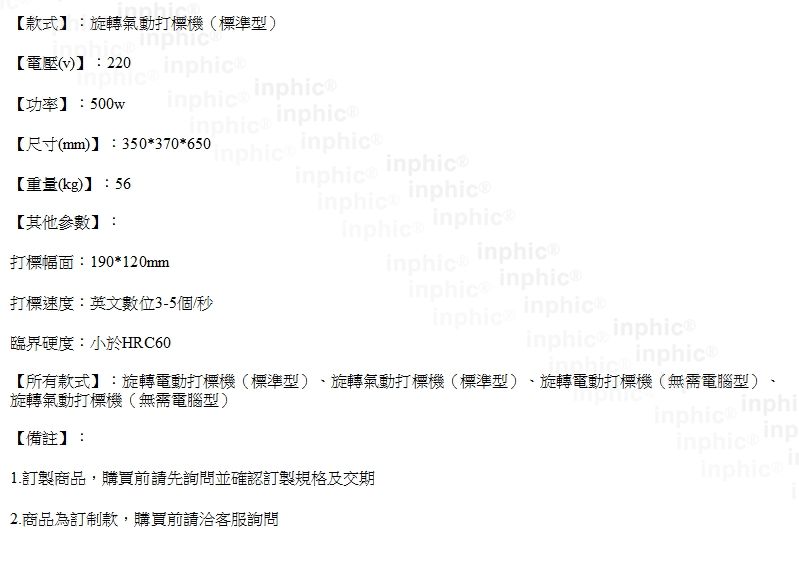Screen dimensions: 799x562
Task: Click note 2 about 洽客服詢問
Action: [x=144, y=520]
